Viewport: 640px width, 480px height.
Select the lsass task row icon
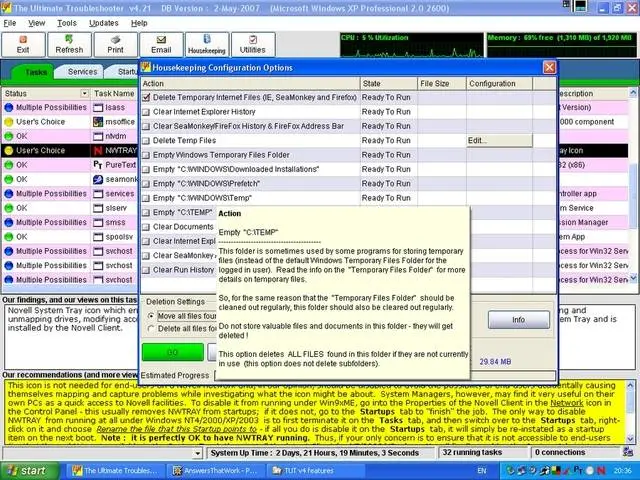[x=98, y=108]
